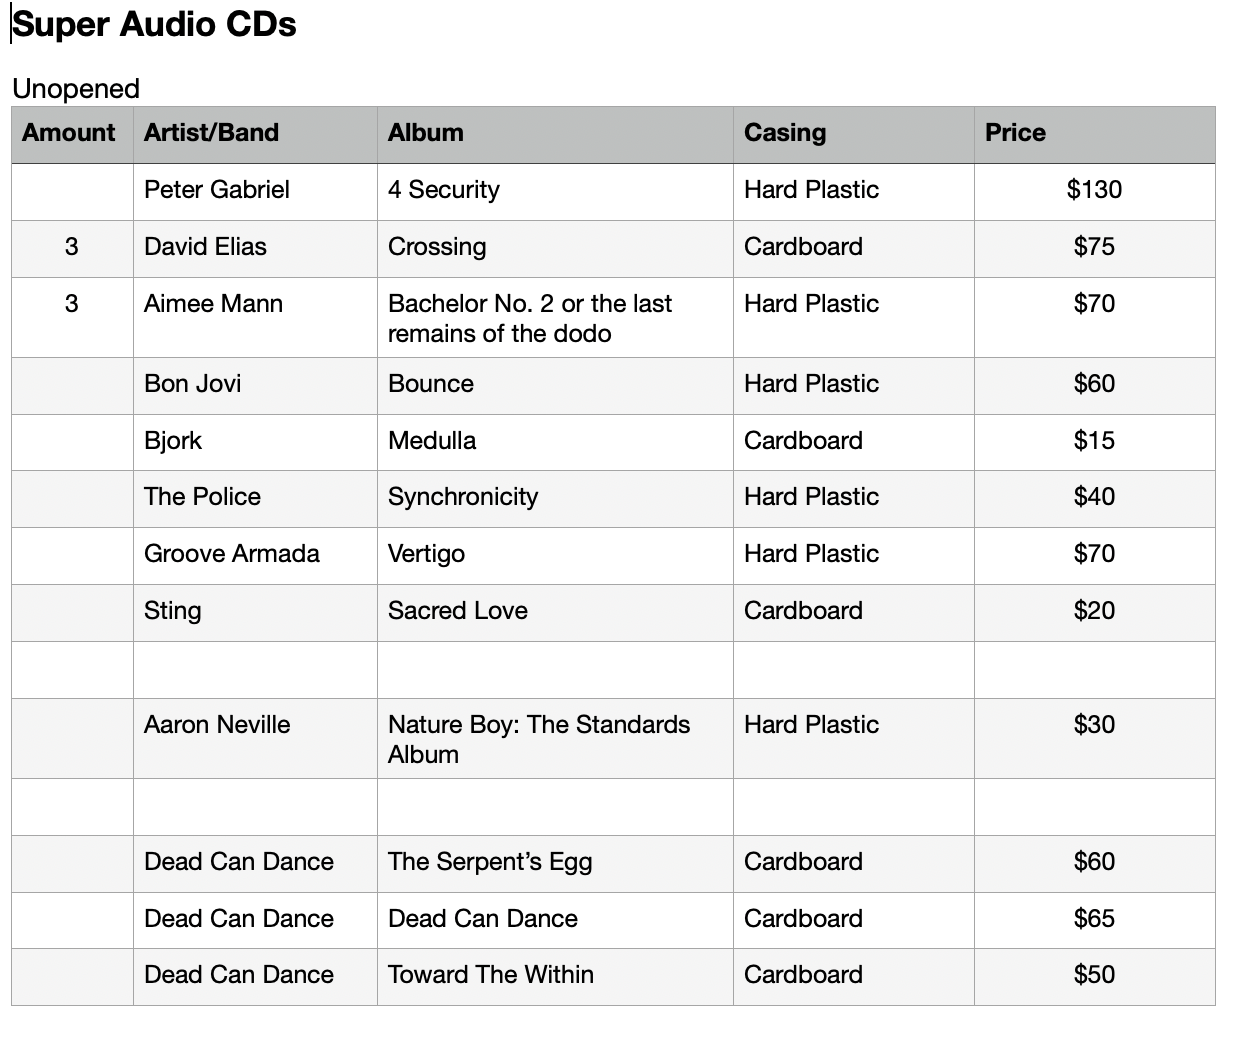Click the Toward The Within album cell
The height and width of the screenshot is (1044, 1246).
pos(555,977)
